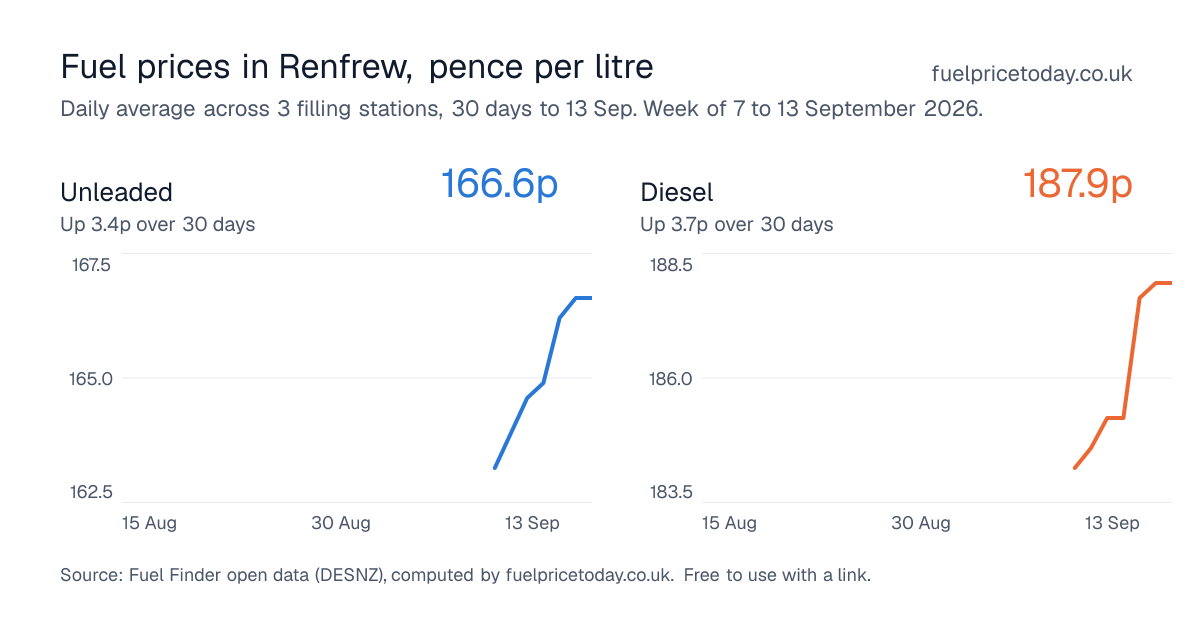Click the 188.5 axis label on the diesel chart
The image size is (1200, 630).
(671, 265)
